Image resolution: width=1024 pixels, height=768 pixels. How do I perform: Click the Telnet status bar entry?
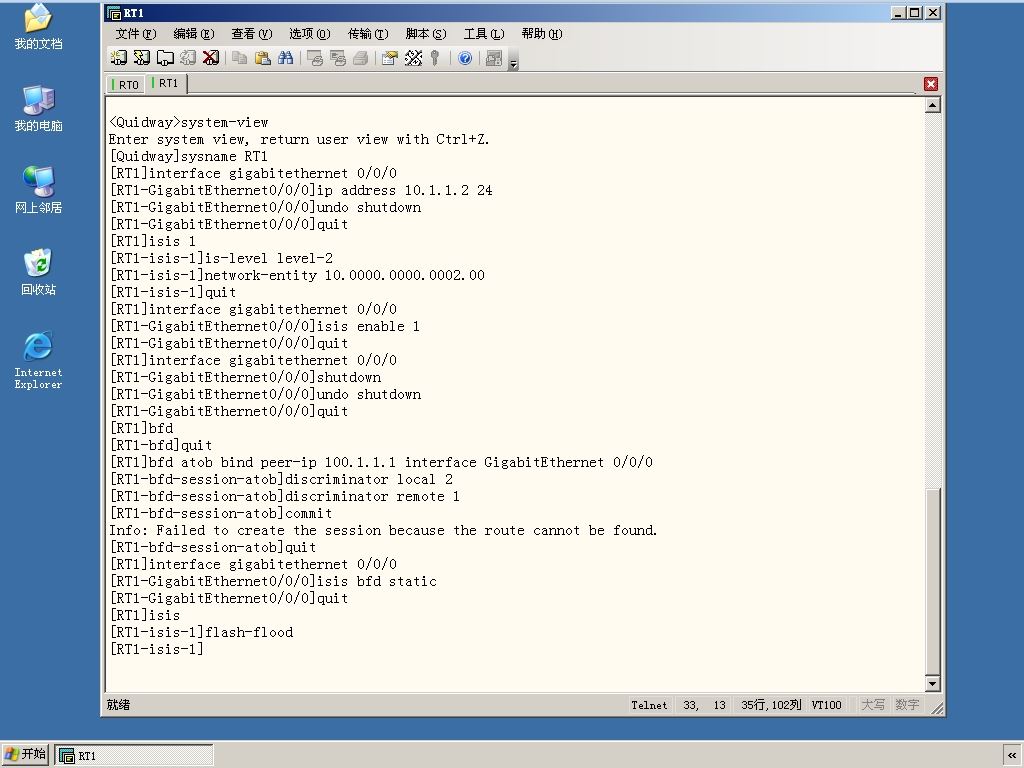pos(649,705)
